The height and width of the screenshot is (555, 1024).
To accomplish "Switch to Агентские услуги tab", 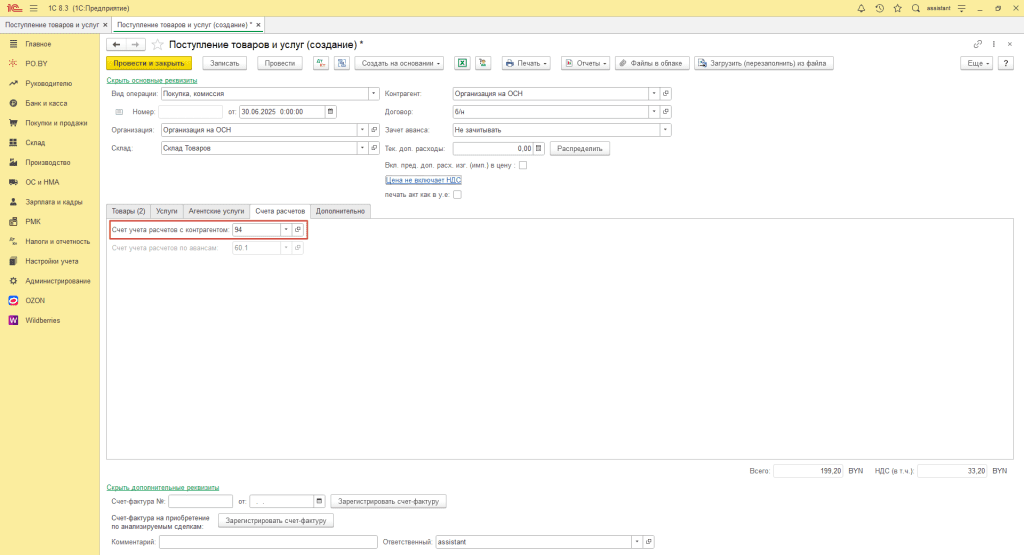I will (216, 211).
